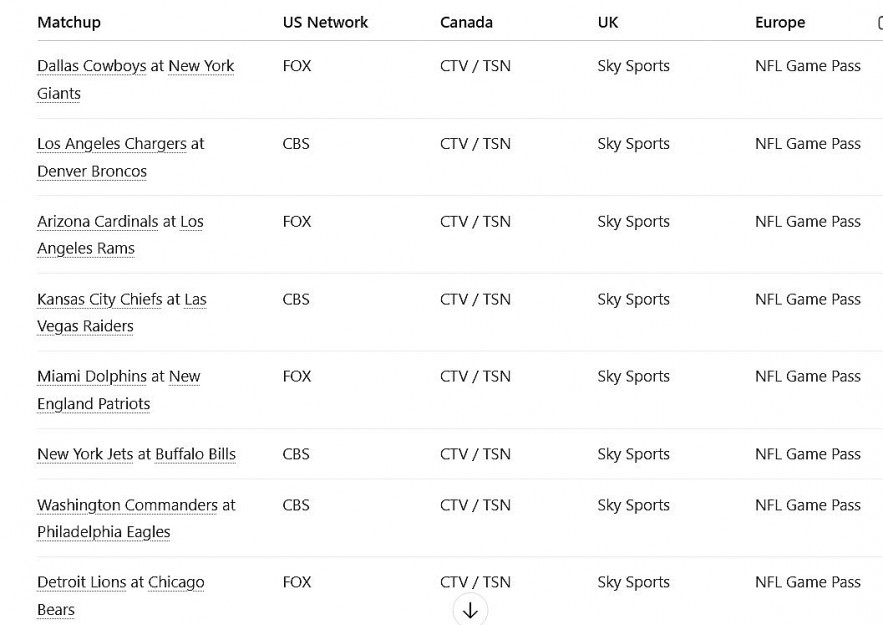The image size is (883, 625).
Task: Open the Dallas Cowboys team page
Action: pos(84,65)
